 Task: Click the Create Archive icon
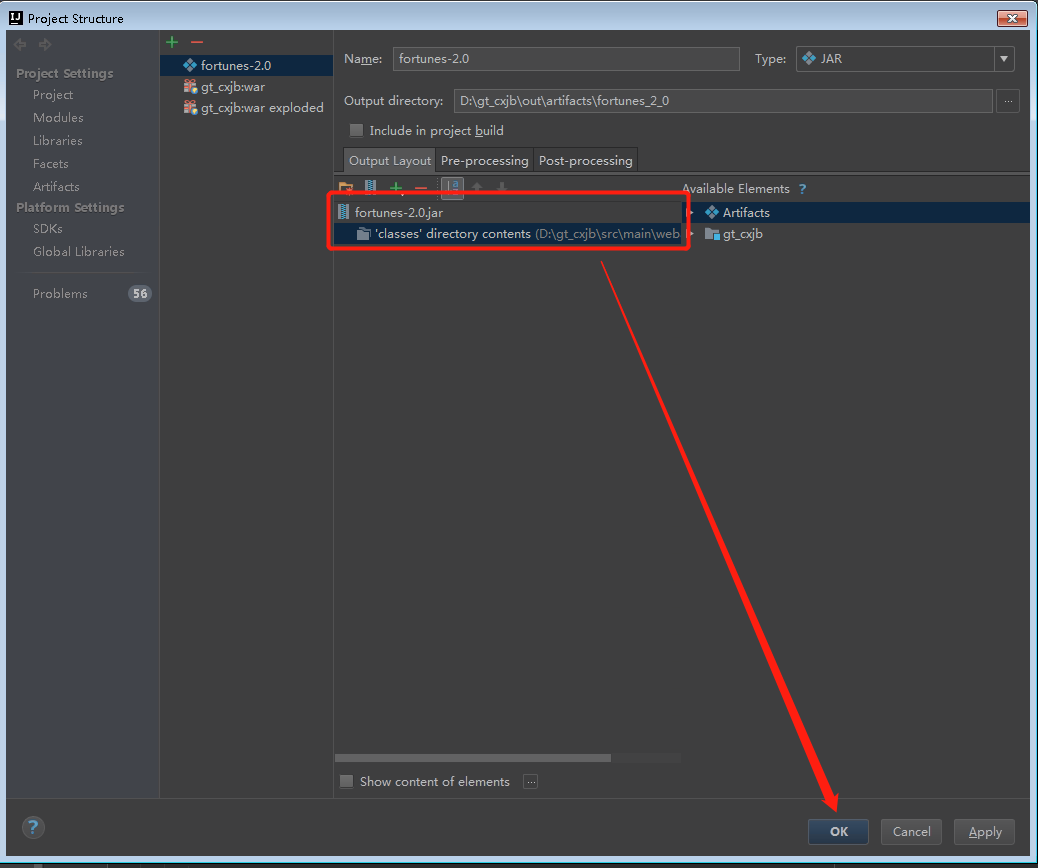370,187
